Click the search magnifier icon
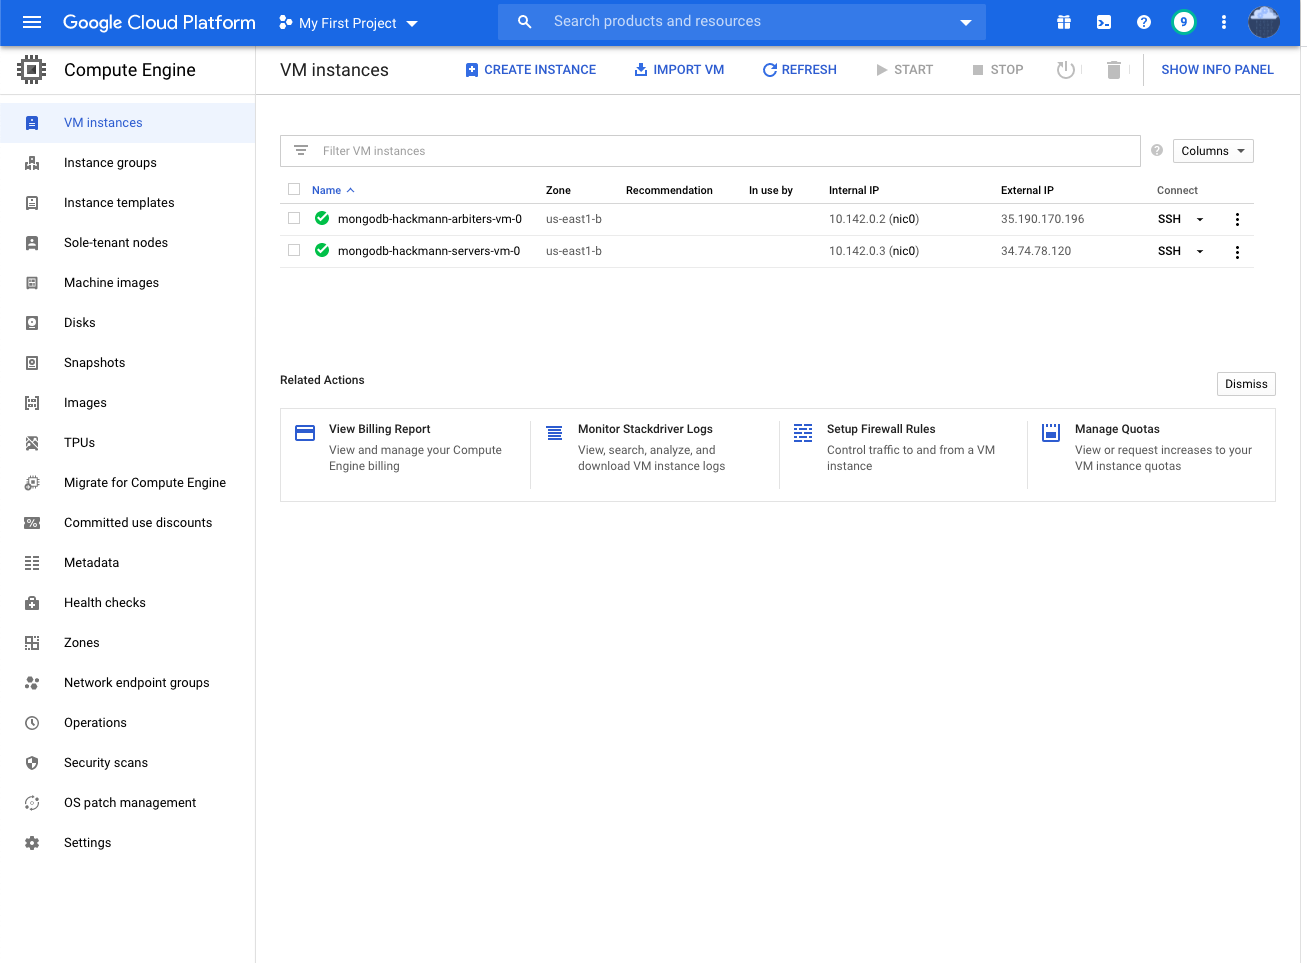1307x963 pixels. point(524,22)
